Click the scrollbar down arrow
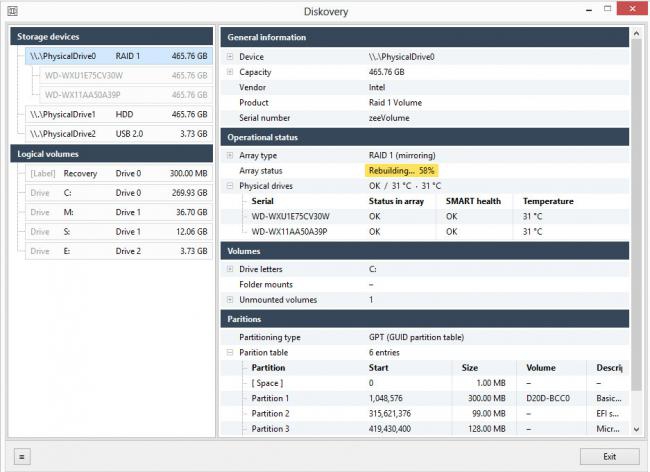 pos(636,430)
